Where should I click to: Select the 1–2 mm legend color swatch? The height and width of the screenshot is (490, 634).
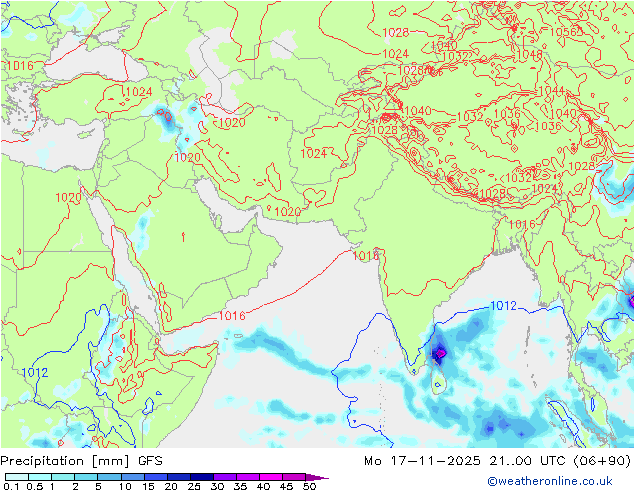63,477
